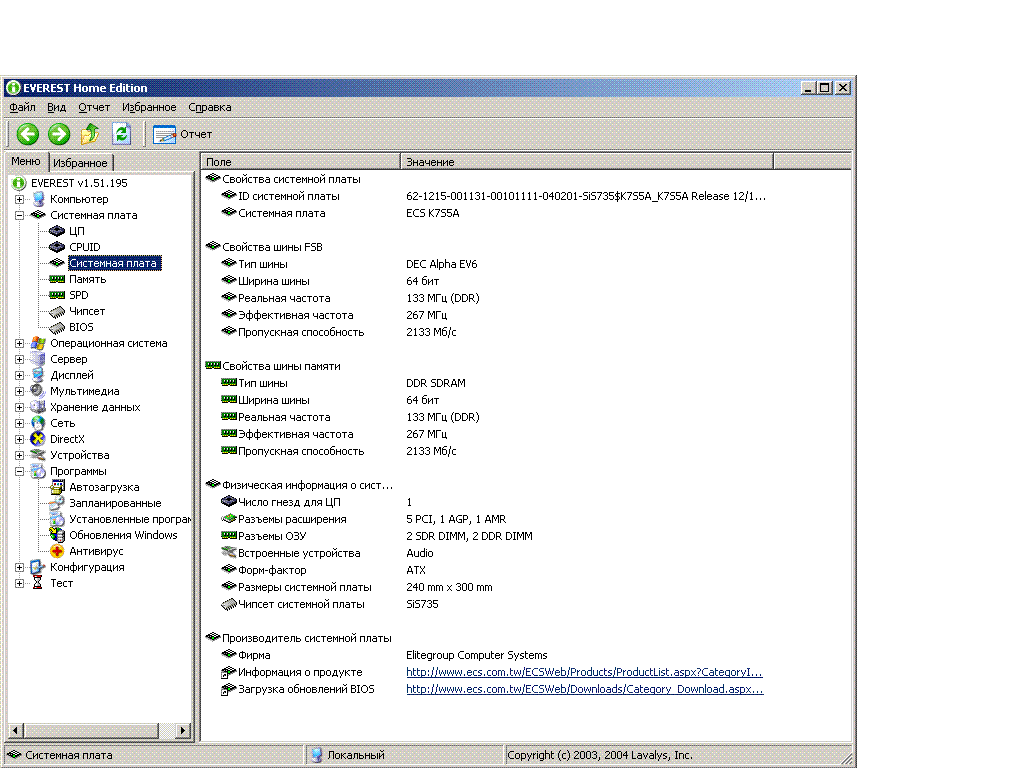Image resolution: width=1024 pixels, height=768 pixels.
Task: Click the Обновления Windows icon
Action: coord(57,535)
